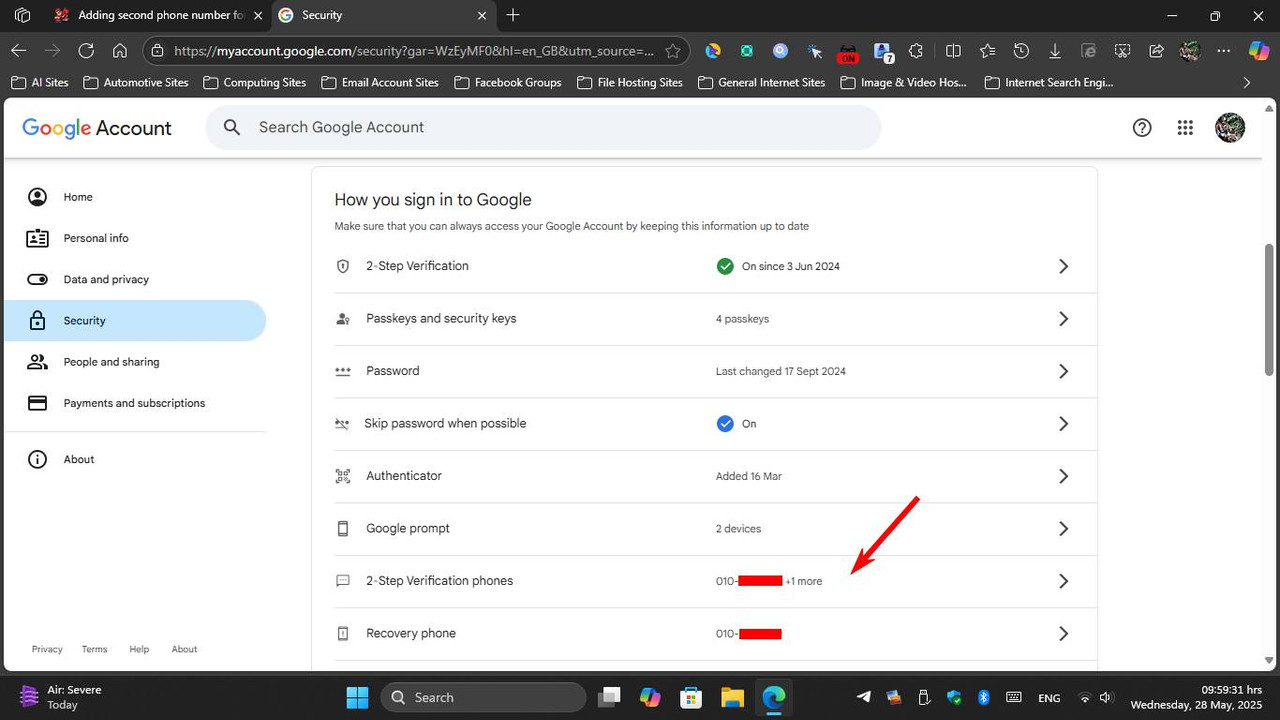Go back to previous page

pyautogui.click(x=19, y=50)
